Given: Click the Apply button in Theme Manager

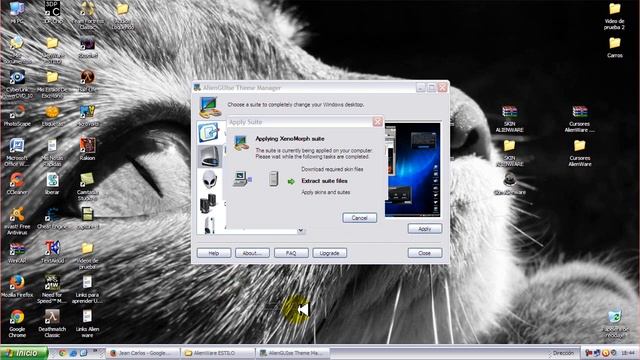Looking at the screenshot, I should coord(424,229).
